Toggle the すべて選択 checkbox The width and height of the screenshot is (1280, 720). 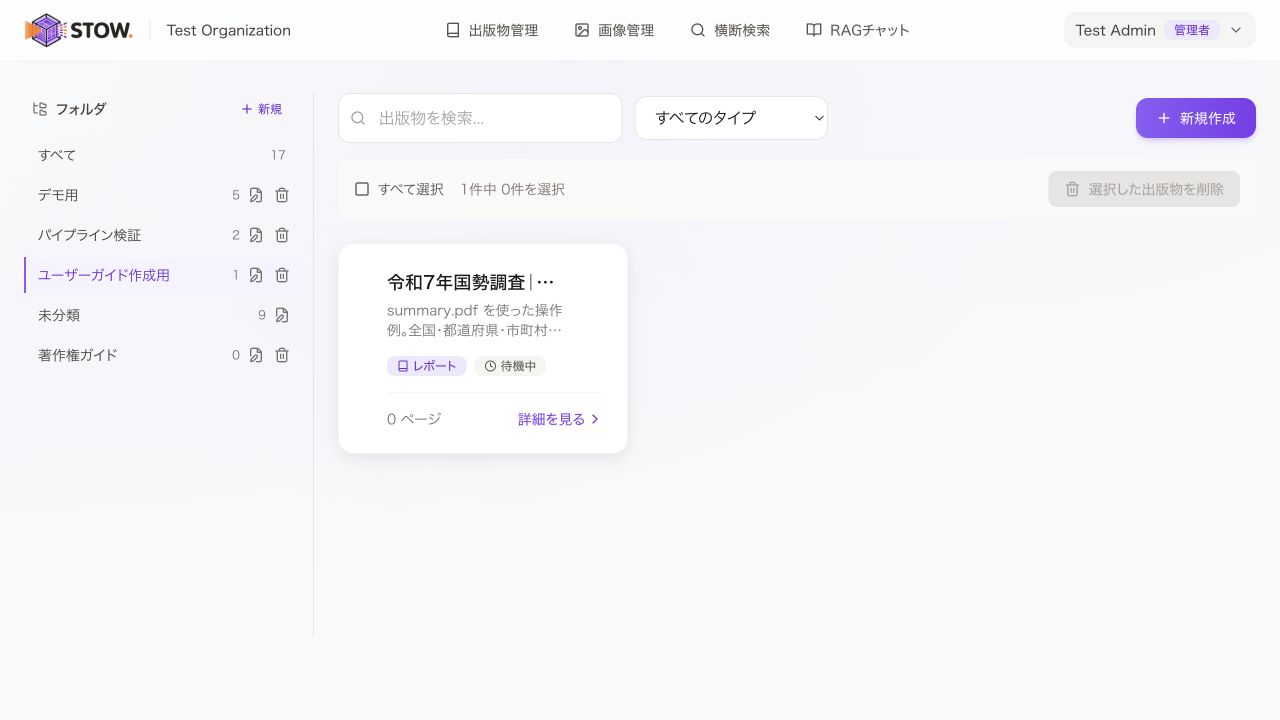coord(362,189)
